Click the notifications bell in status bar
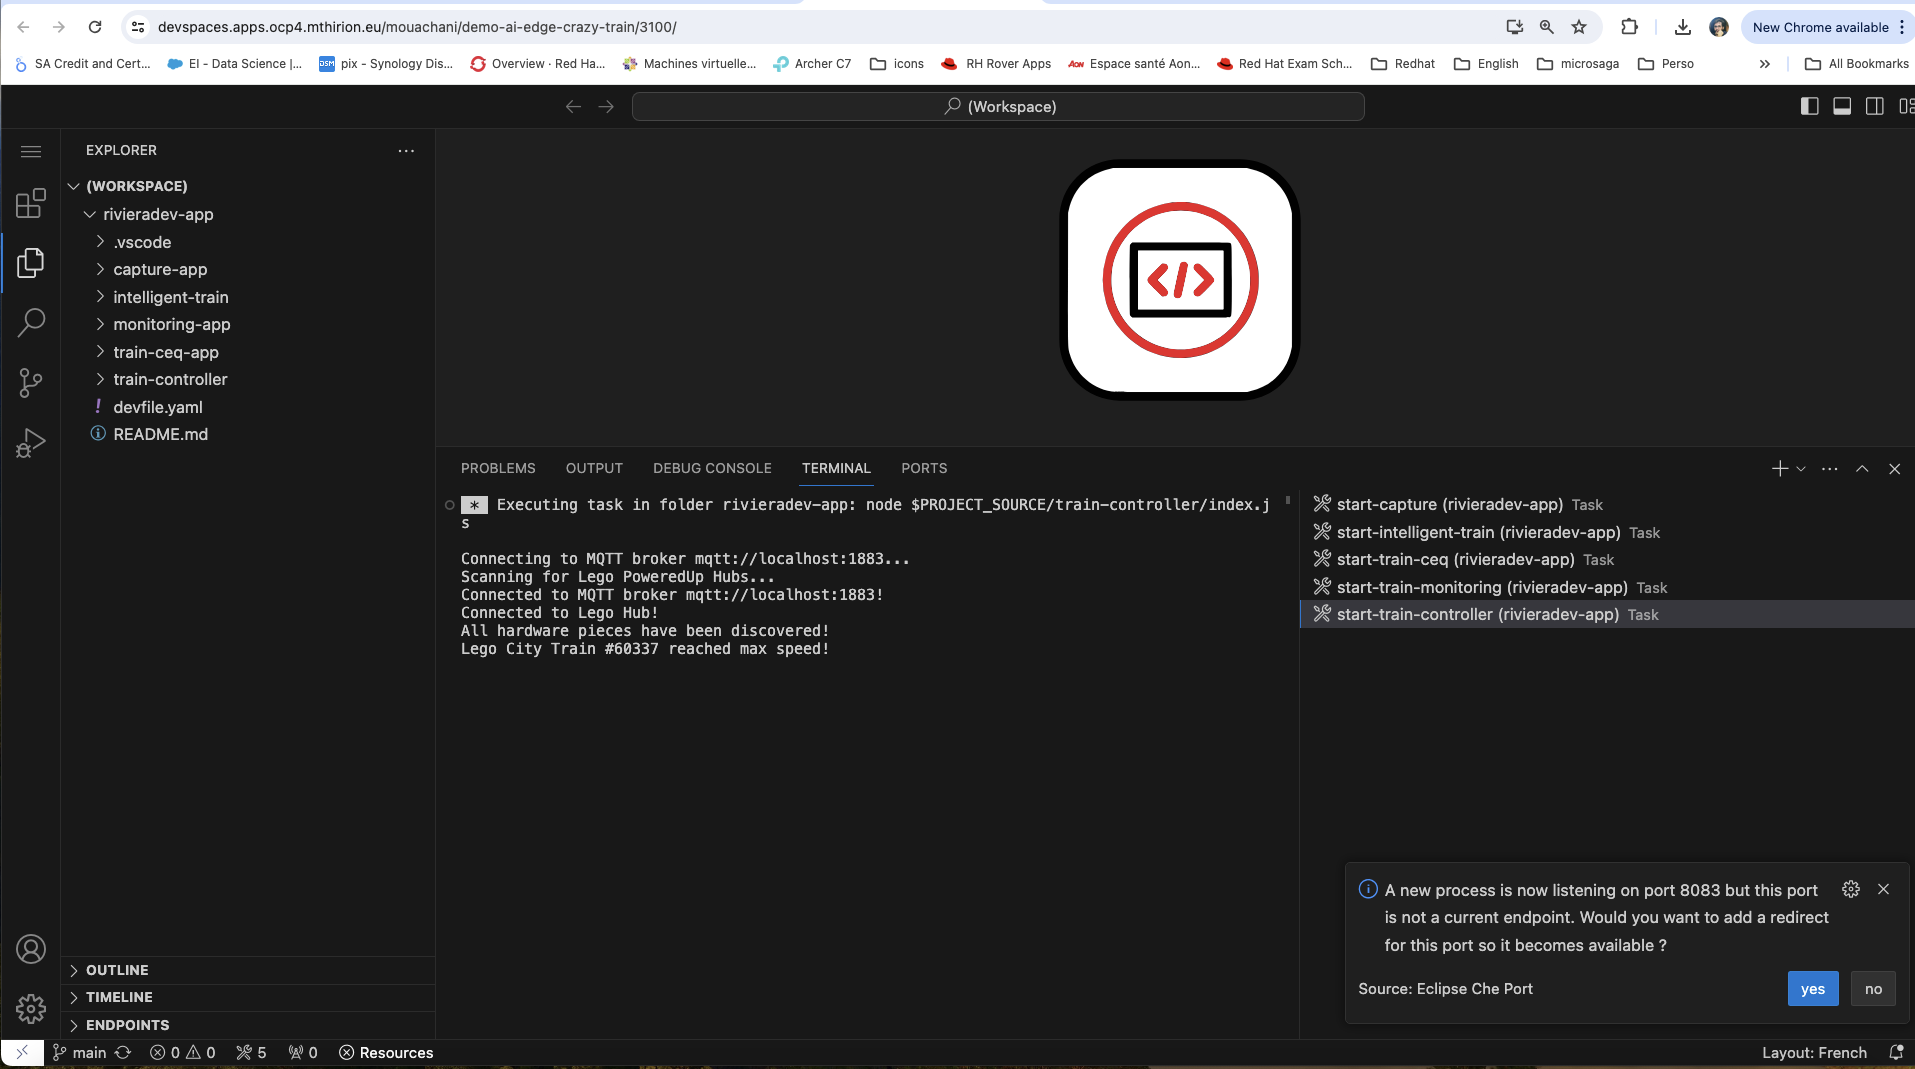This screenshot has height=1069, width=1915. coord(1895,1052)
